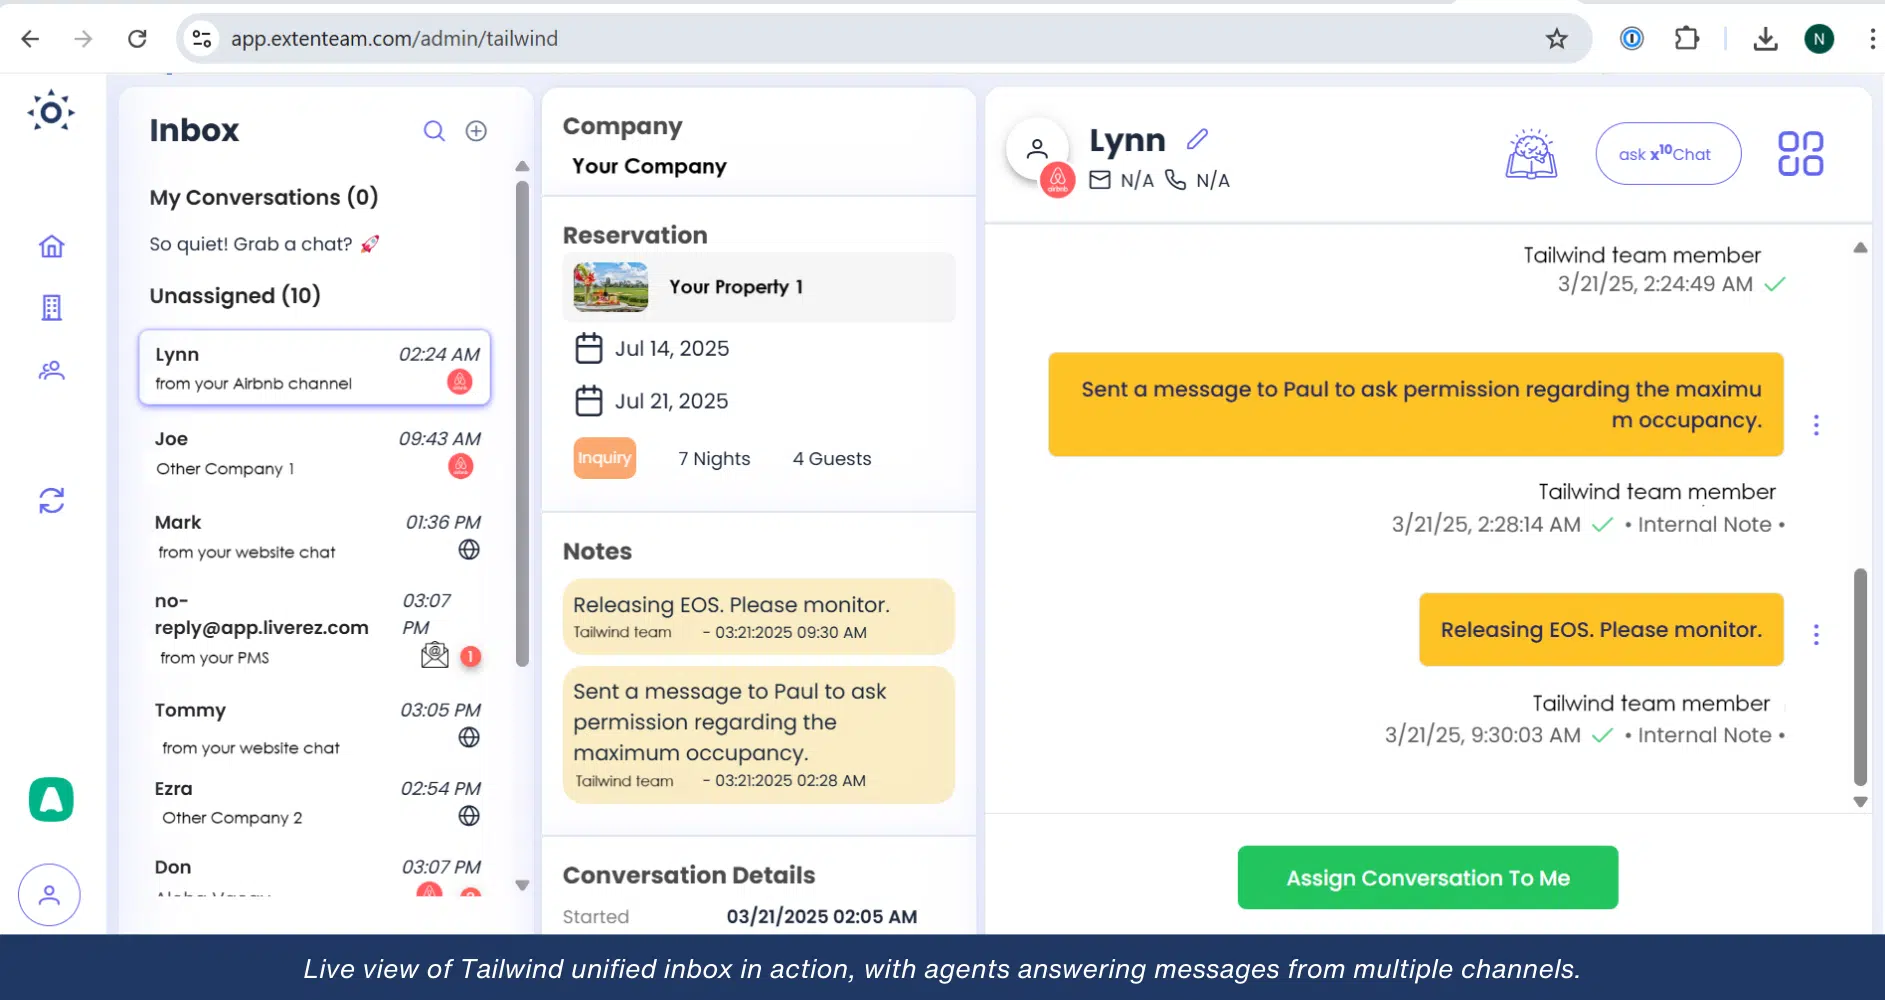This screenshot has width=1885, height=1000.
Task: Open the brain knowledge book icon
Action: tap(1531, 154)
